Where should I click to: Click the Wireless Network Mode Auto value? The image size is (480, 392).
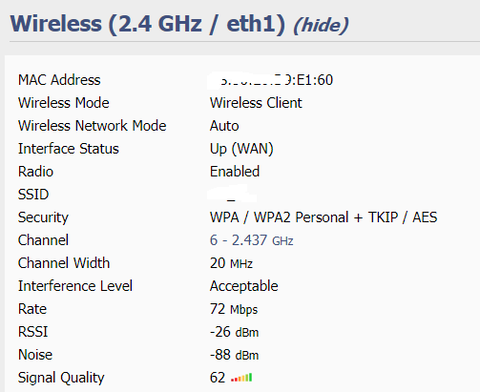pyautogui.click(x=224, y=126)
